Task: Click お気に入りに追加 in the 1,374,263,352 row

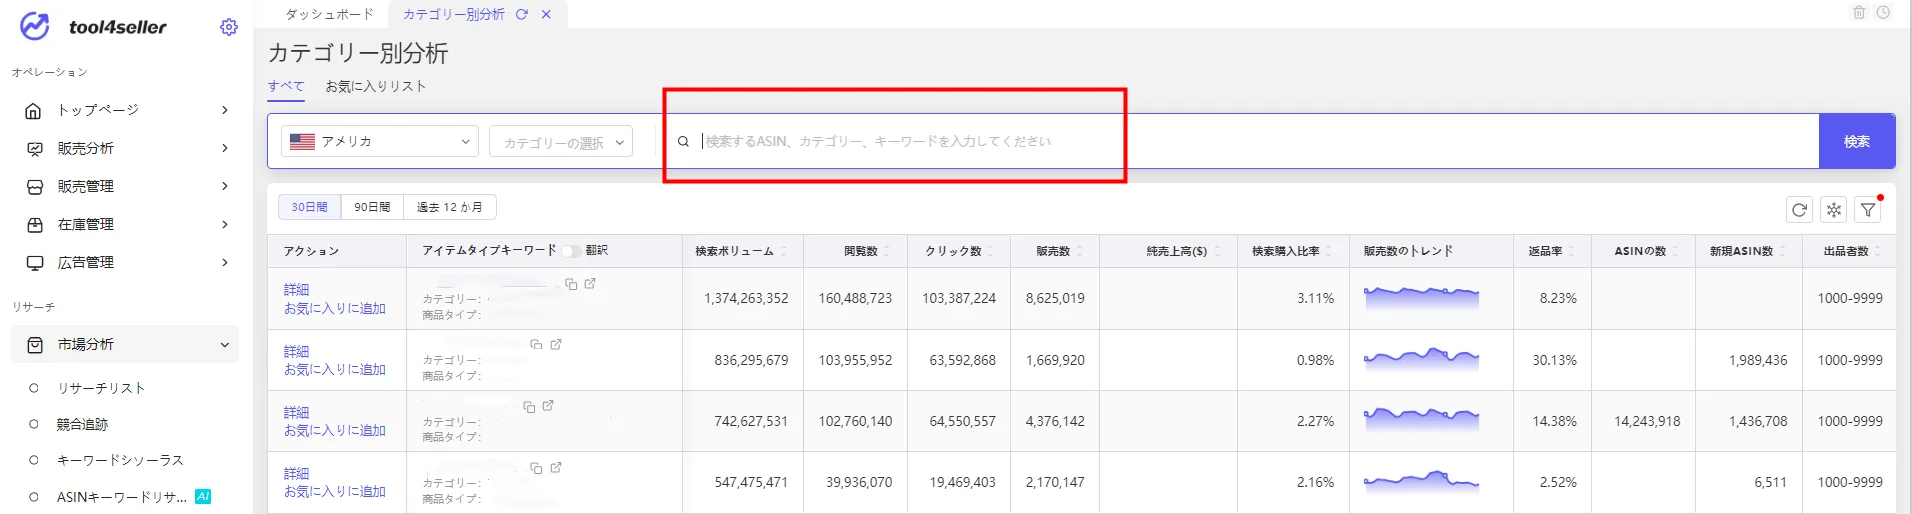Action: point(334,308)
